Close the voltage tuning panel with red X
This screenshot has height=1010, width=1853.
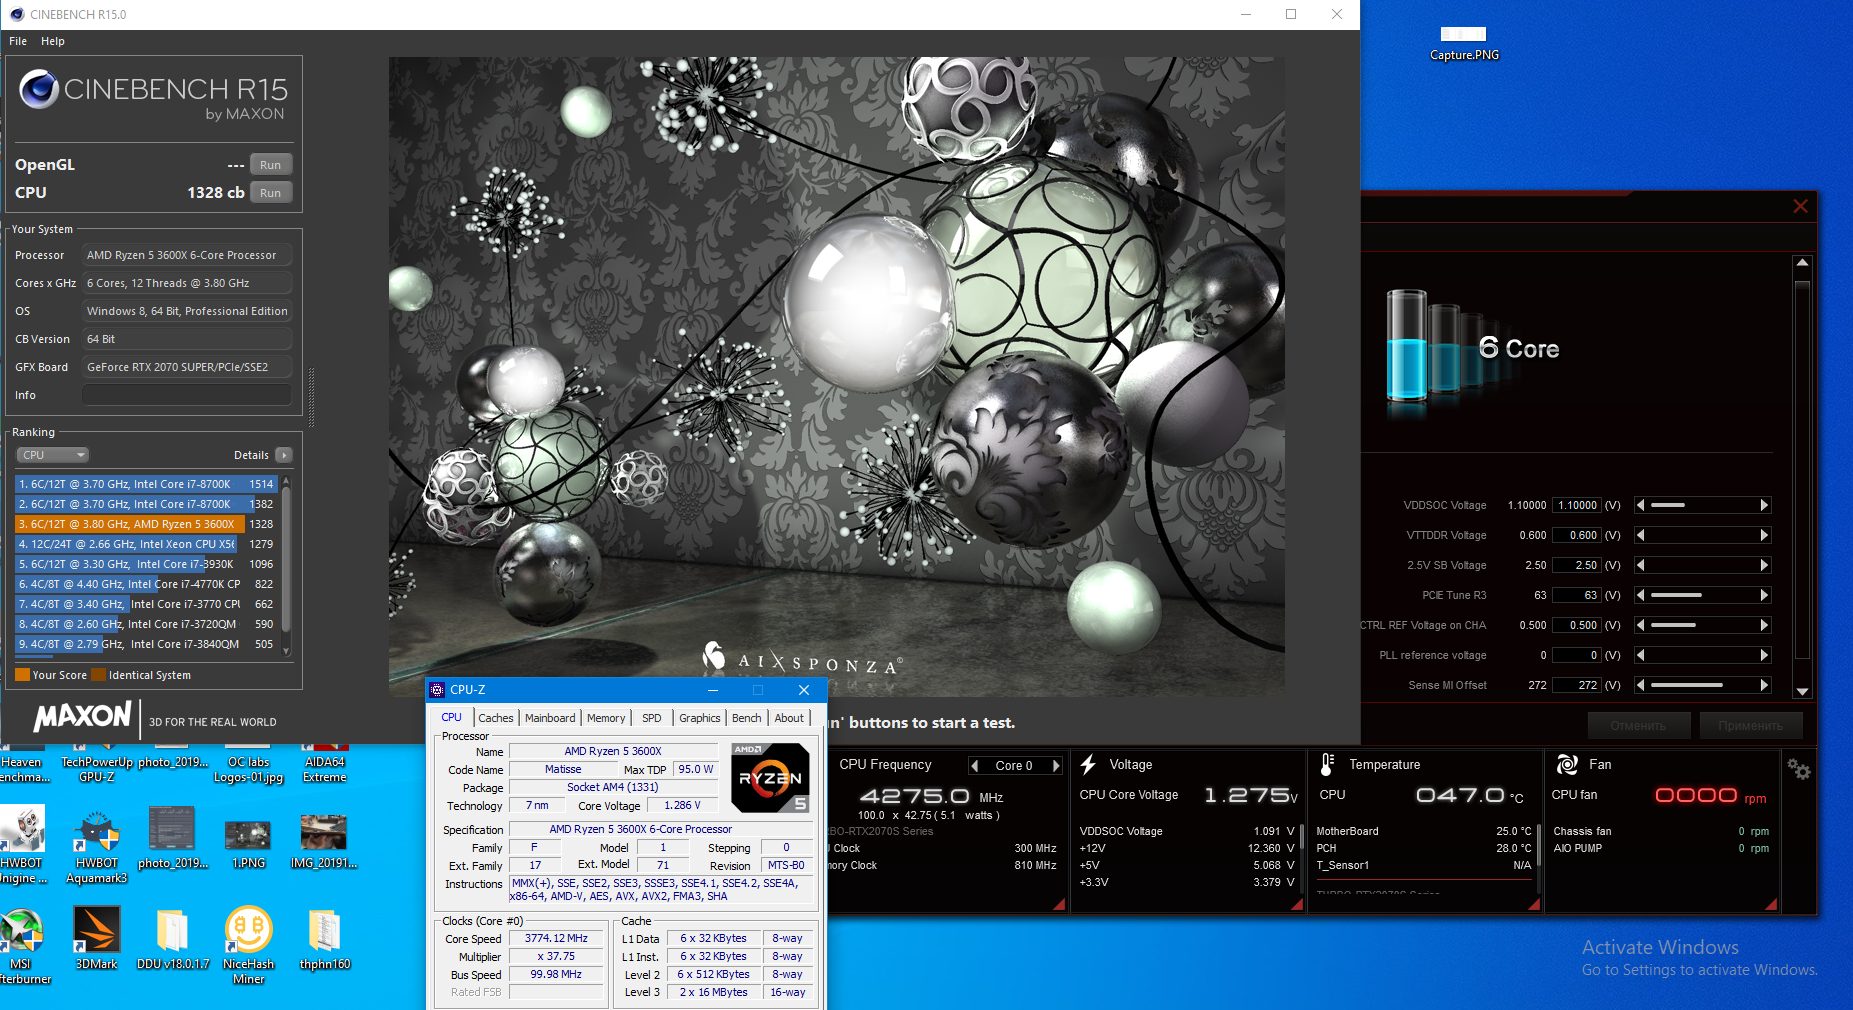(x=1800, y=206)
